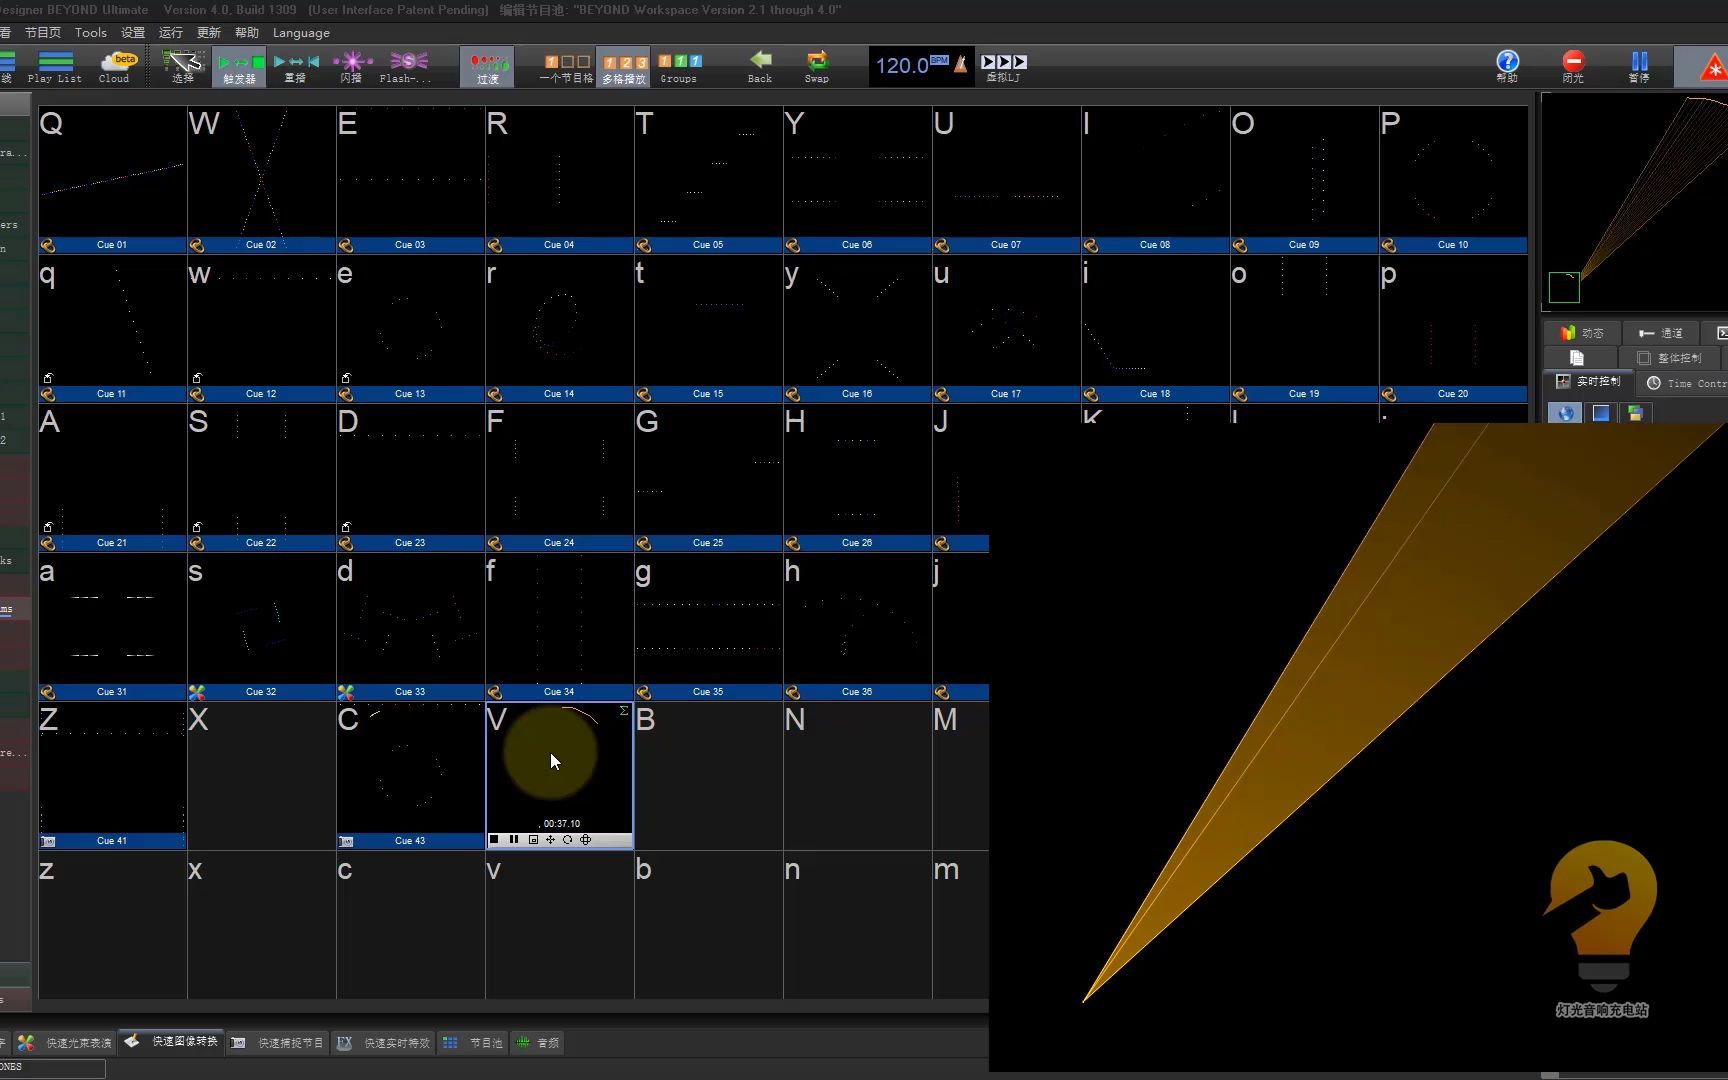Click the Back arrow icon

coord(760,60)
